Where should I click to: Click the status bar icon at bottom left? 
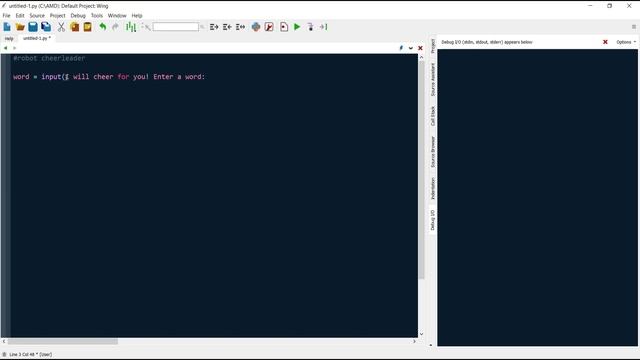pyautogui.click(x=4, y=354)
